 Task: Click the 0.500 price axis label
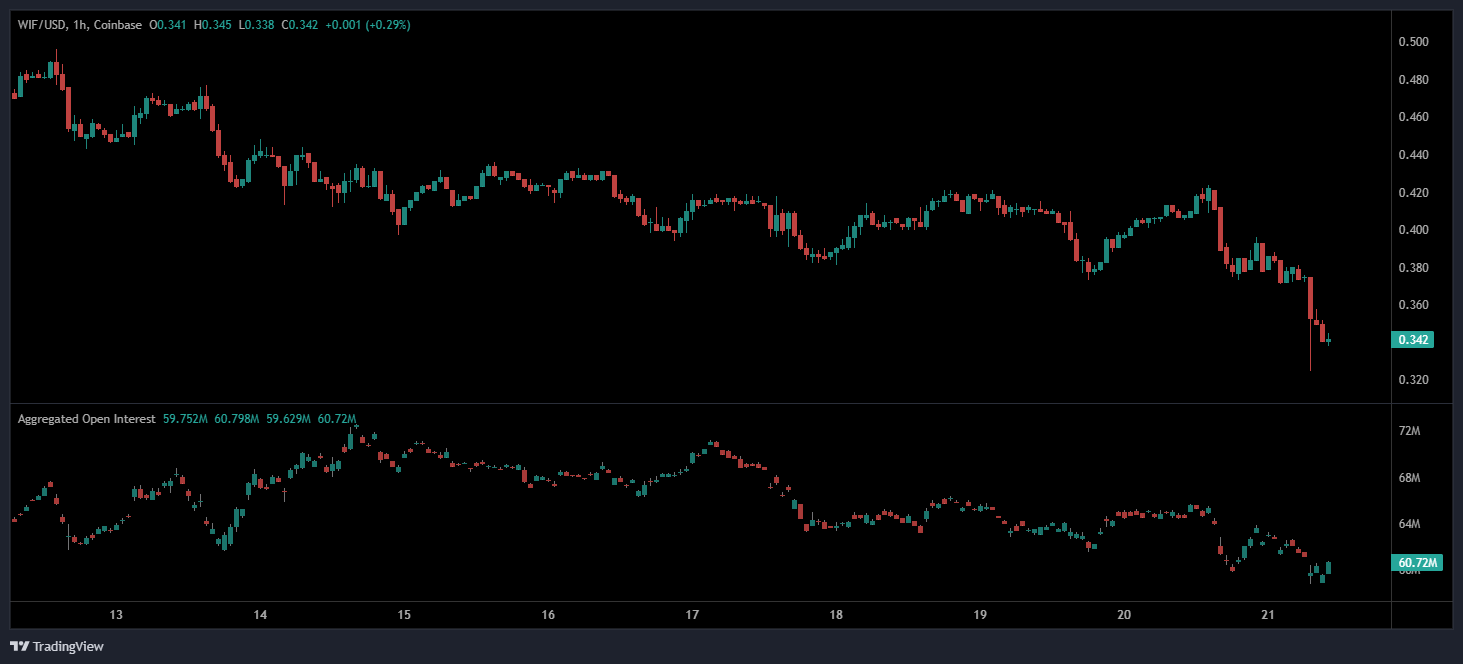(1413, 42)
